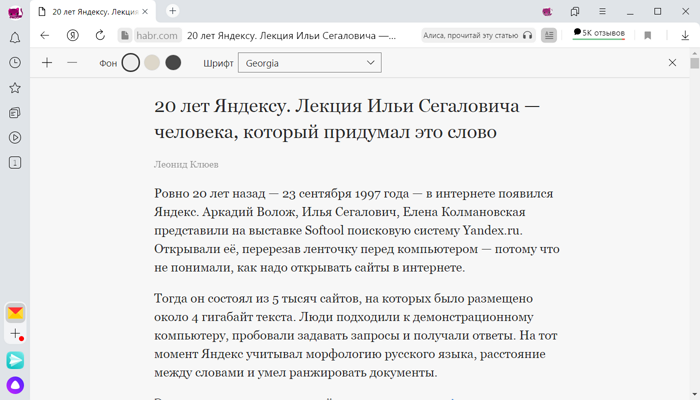Open video player icon in sidebar
This screenshot has width=700, height=400.
coord(15,138)
